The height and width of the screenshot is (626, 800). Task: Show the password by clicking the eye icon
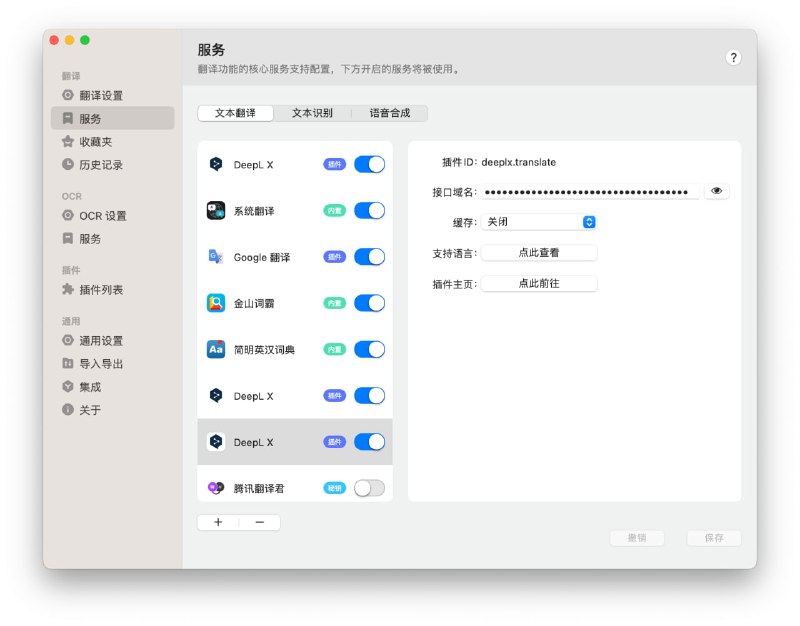pos(717,191)
